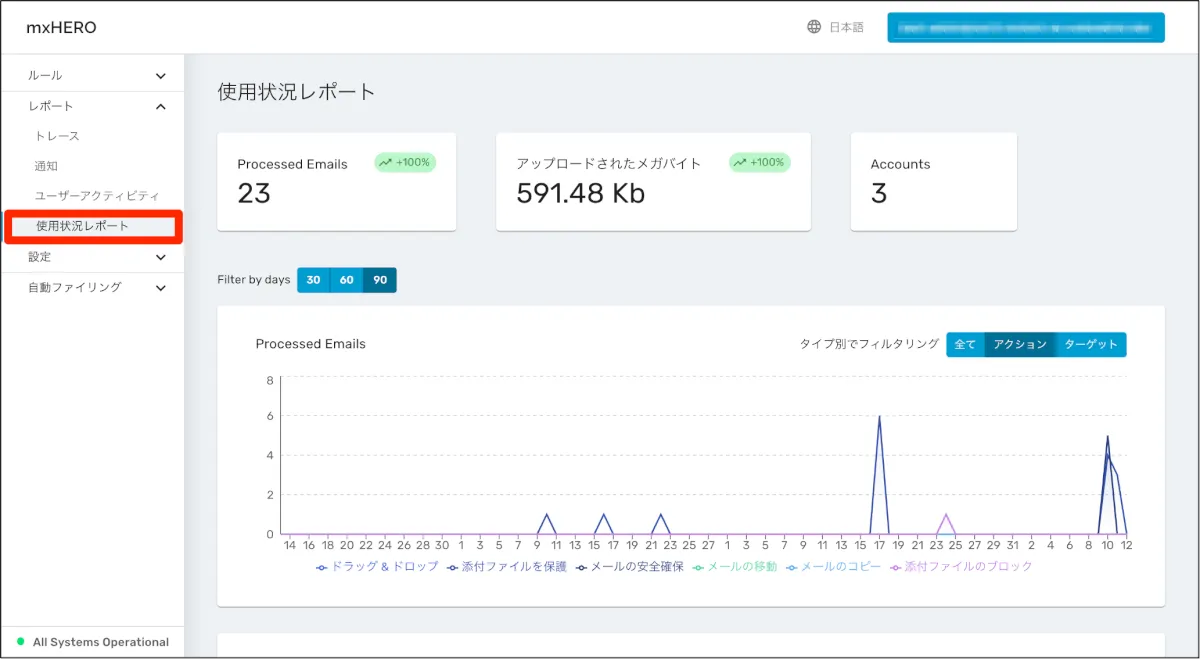Filter chart by アクション type
1200x659 pixels.
tap(1019, 344)
